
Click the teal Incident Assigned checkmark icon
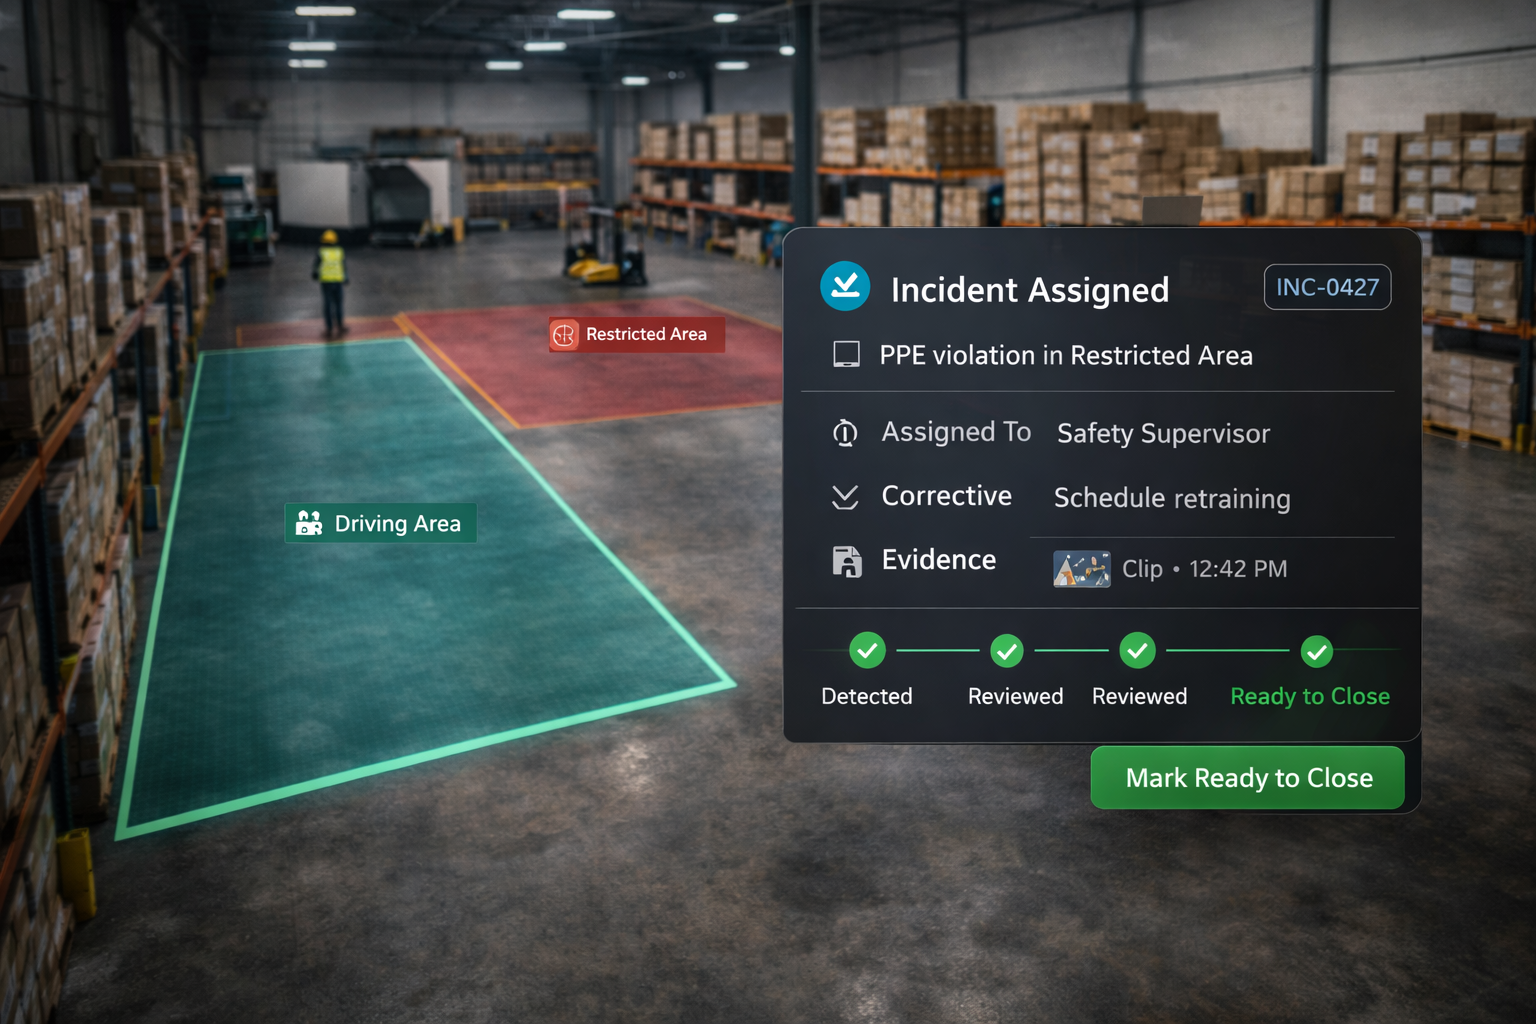pyautogui.click(x=844, y=287)
